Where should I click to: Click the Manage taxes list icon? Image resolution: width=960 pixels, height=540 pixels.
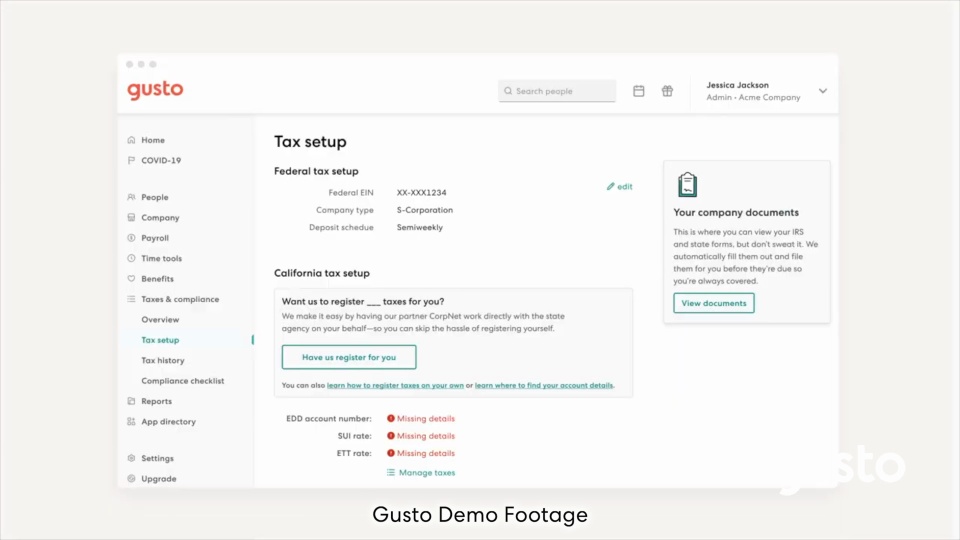391,473
